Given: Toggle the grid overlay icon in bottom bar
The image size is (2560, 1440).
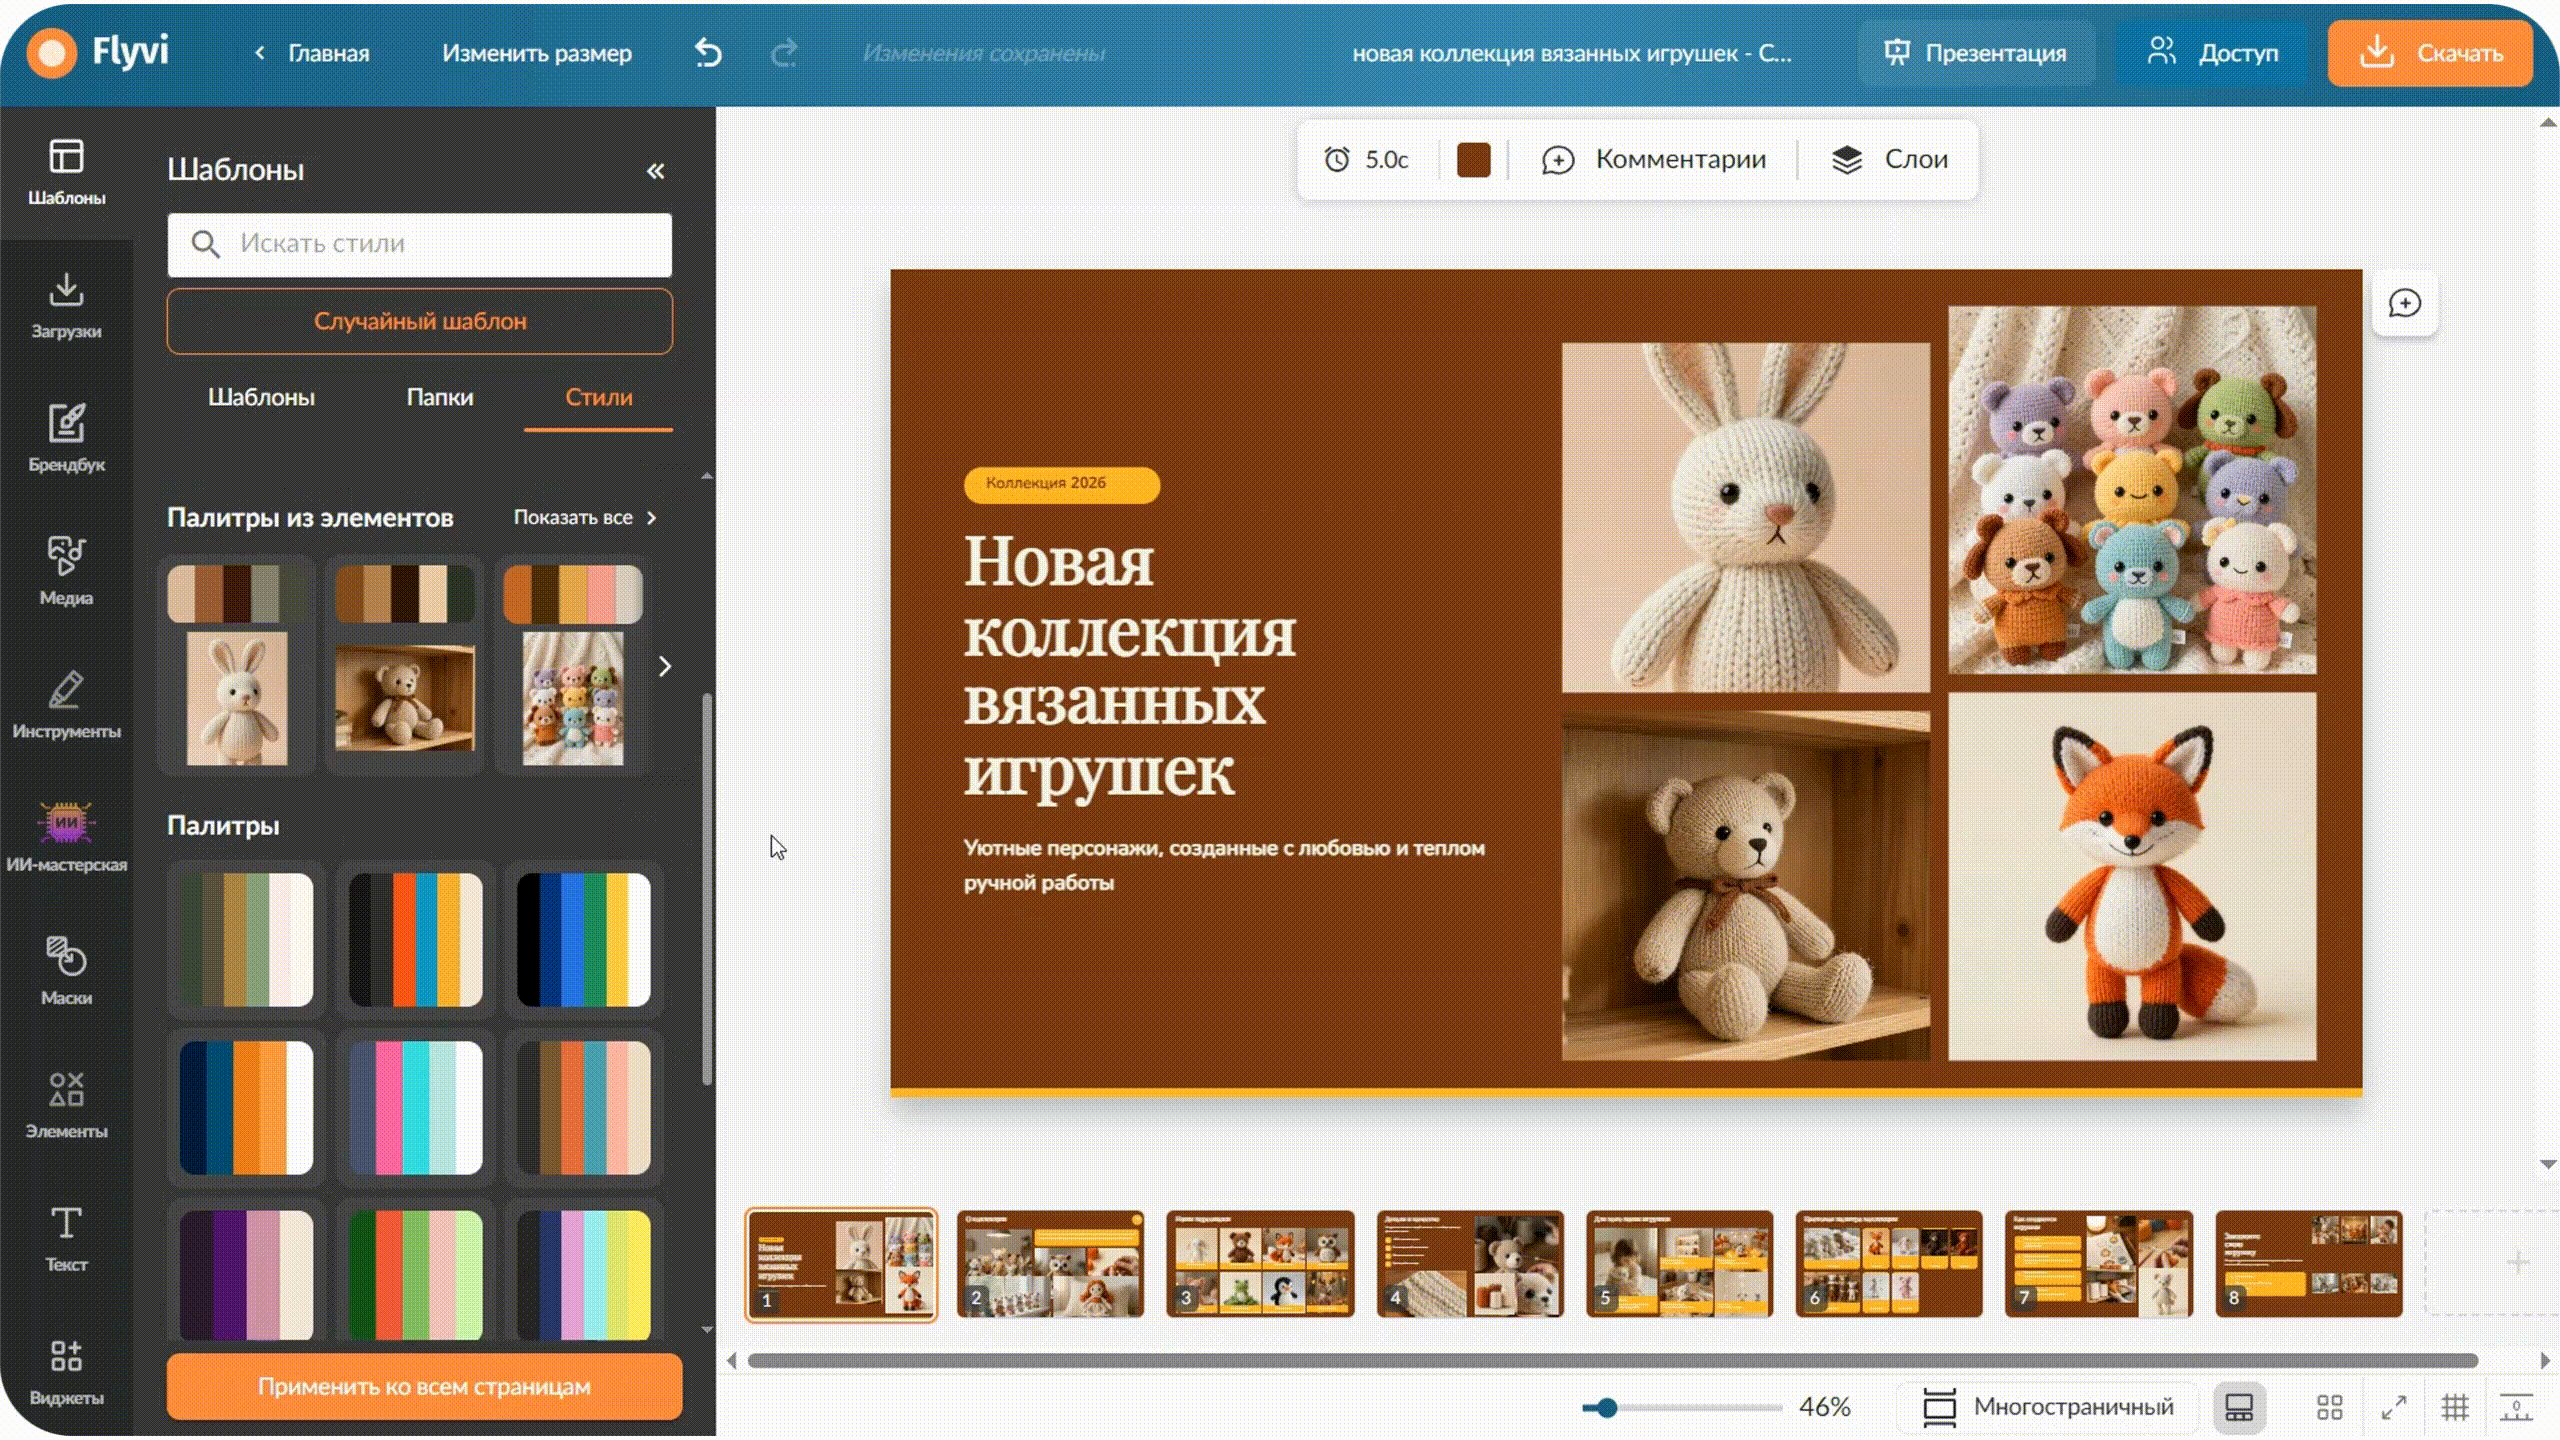Looking at the screenshot, I should [2455, 1407].
